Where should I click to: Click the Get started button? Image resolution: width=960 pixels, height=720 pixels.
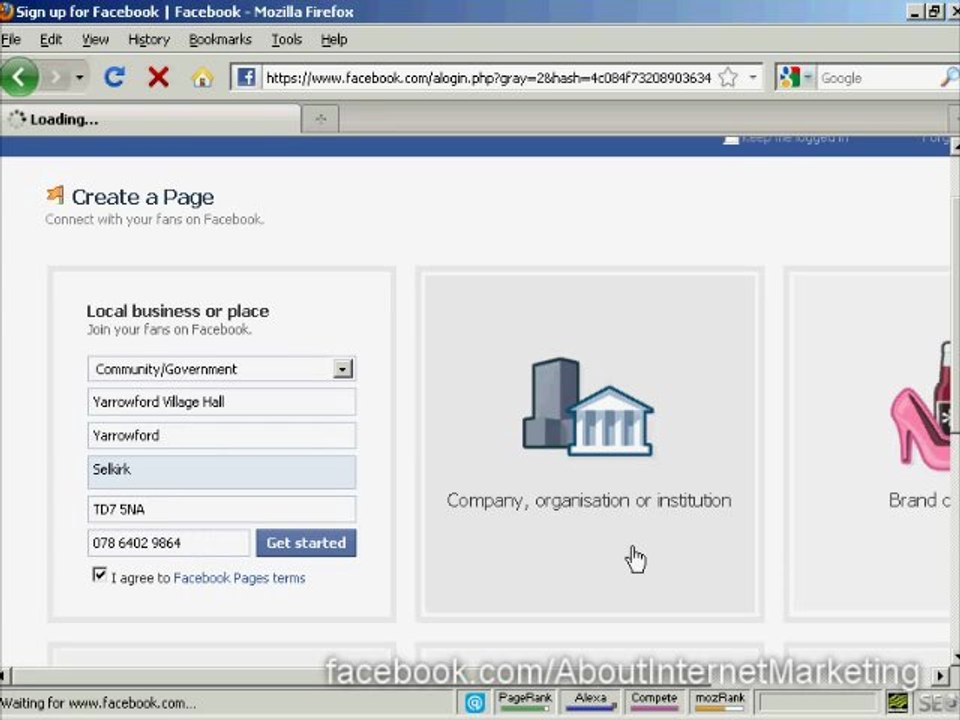pyautogui.click(x=306, y=542)
